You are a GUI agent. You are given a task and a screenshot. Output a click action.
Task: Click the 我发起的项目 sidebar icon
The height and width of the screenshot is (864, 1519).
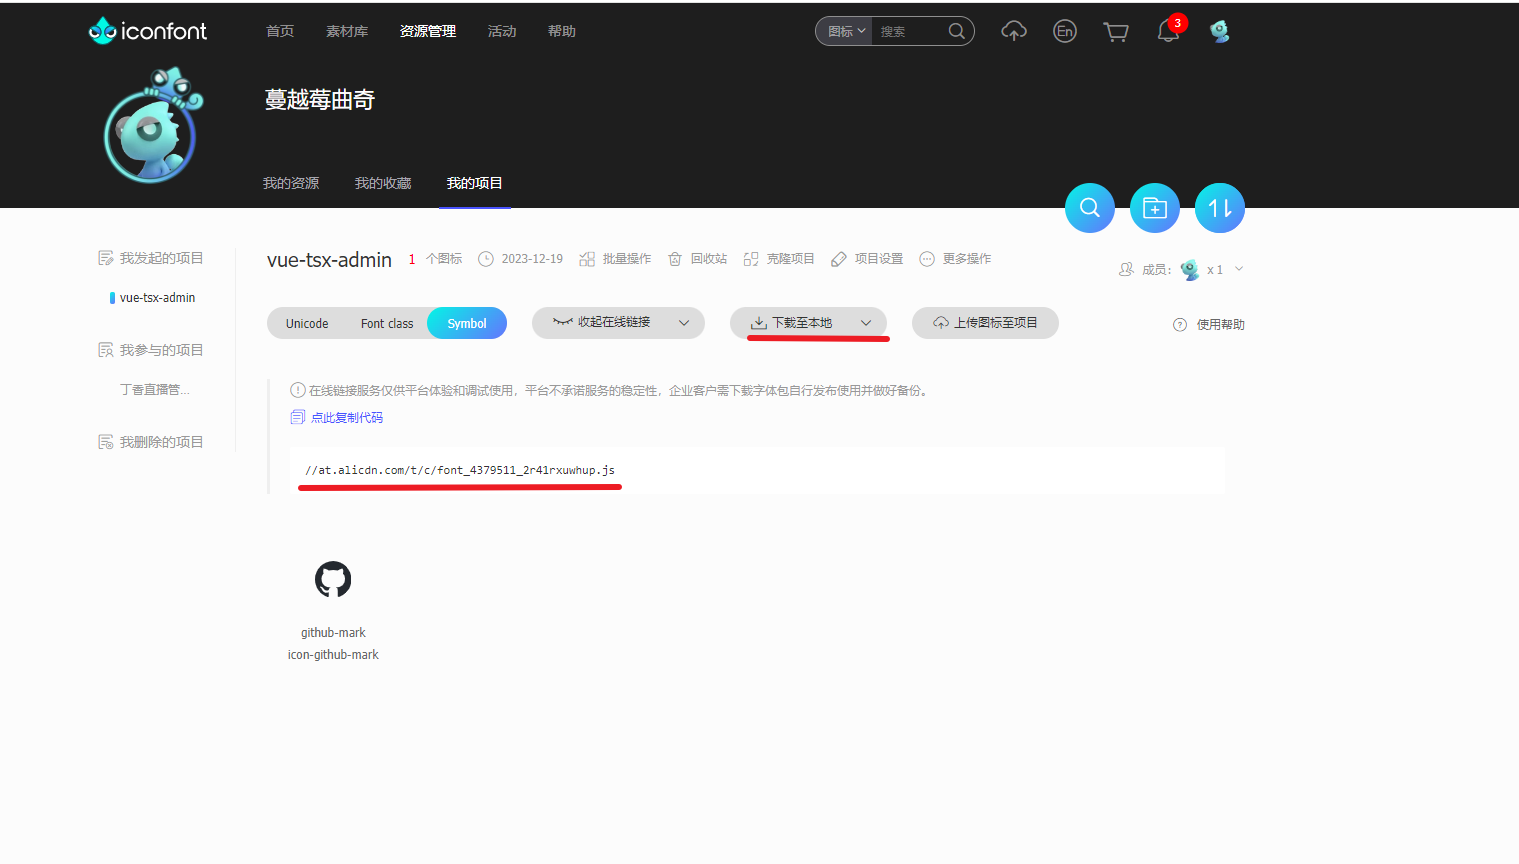[106, 258]
